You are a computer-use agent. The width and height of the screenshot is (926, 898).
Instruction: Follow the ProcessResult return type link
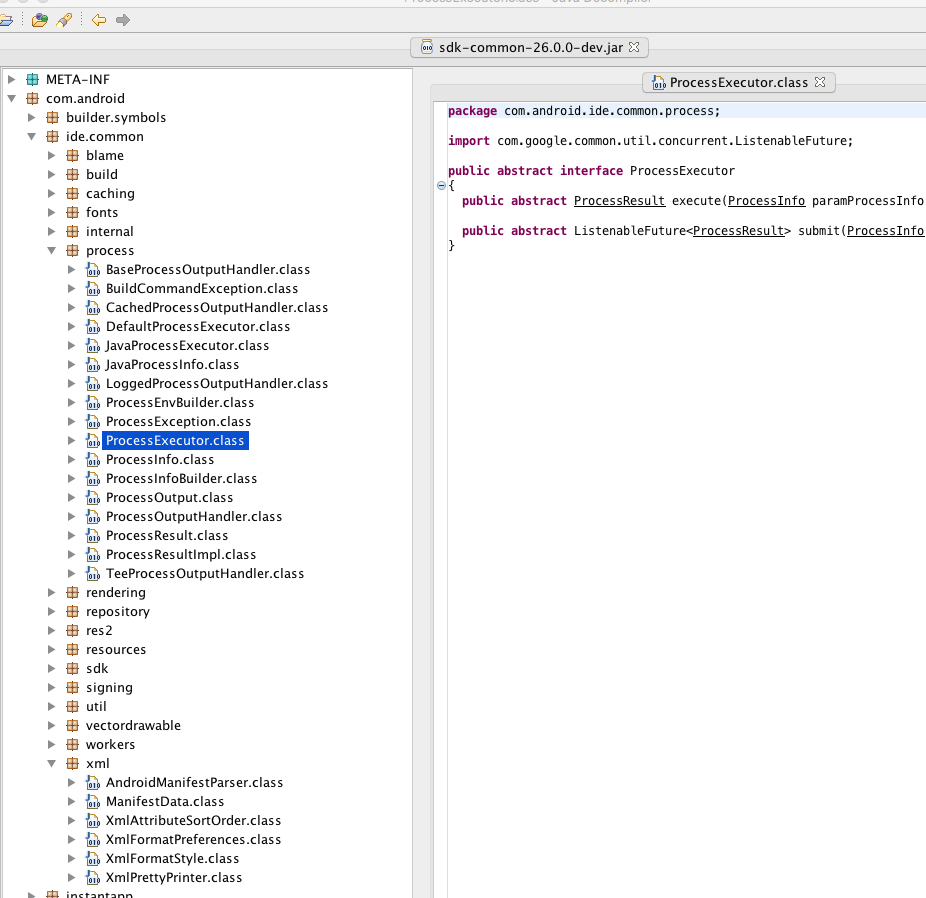(619, 201)
